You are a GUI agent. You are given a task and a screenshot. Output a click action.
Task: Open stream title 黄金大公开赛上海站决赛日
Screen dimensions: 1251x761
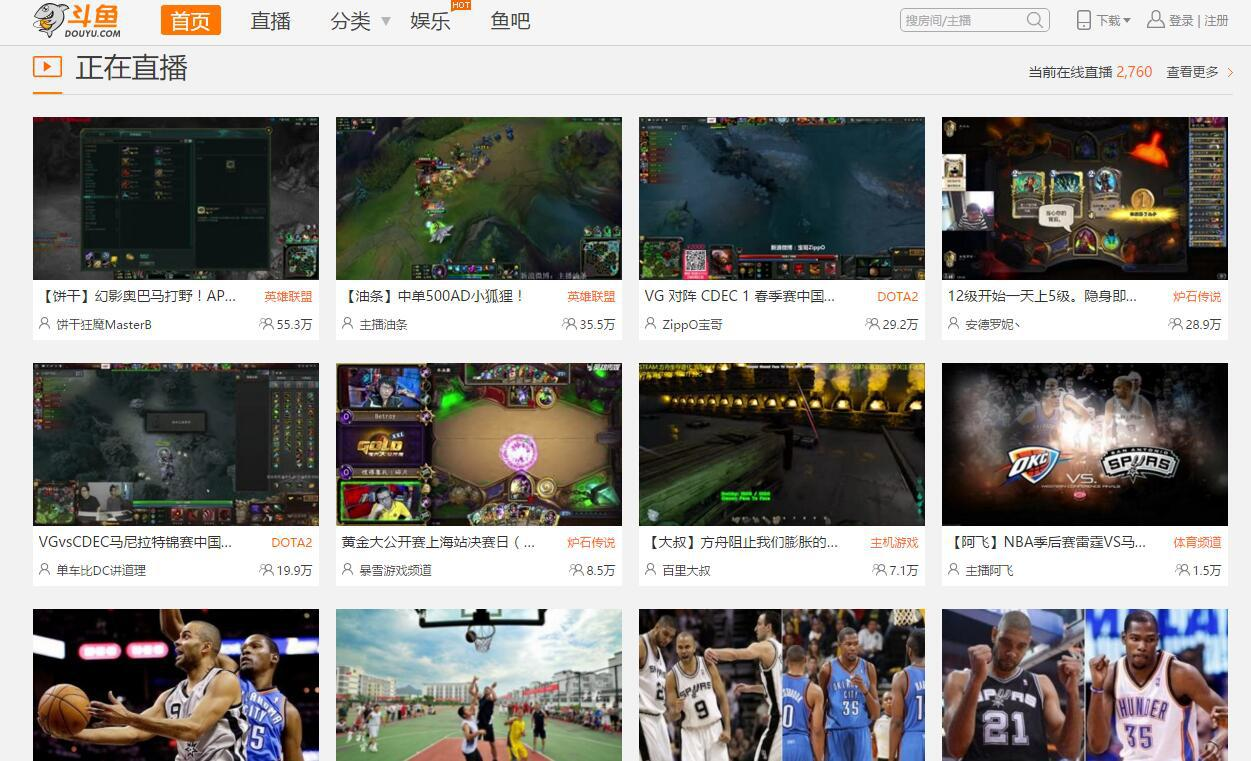(438, 542)
